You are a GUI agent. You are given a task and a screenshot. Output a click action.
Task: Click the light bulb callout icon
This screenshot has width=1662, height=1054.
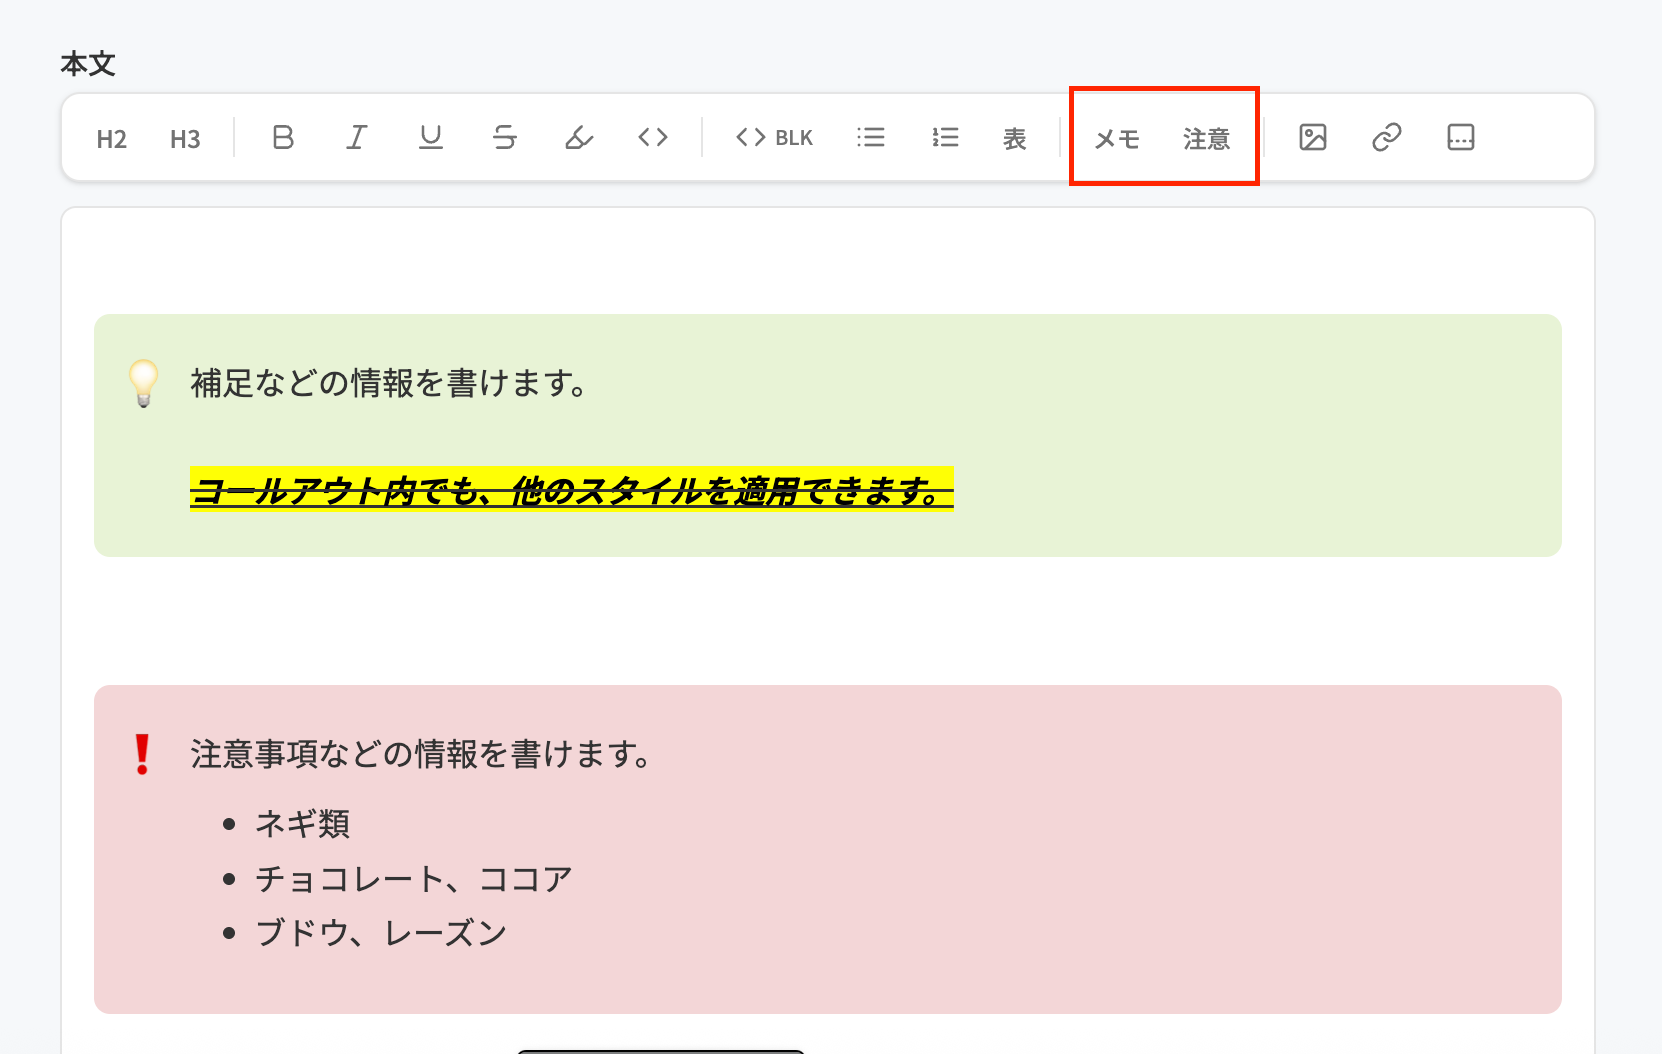[143, 383]
